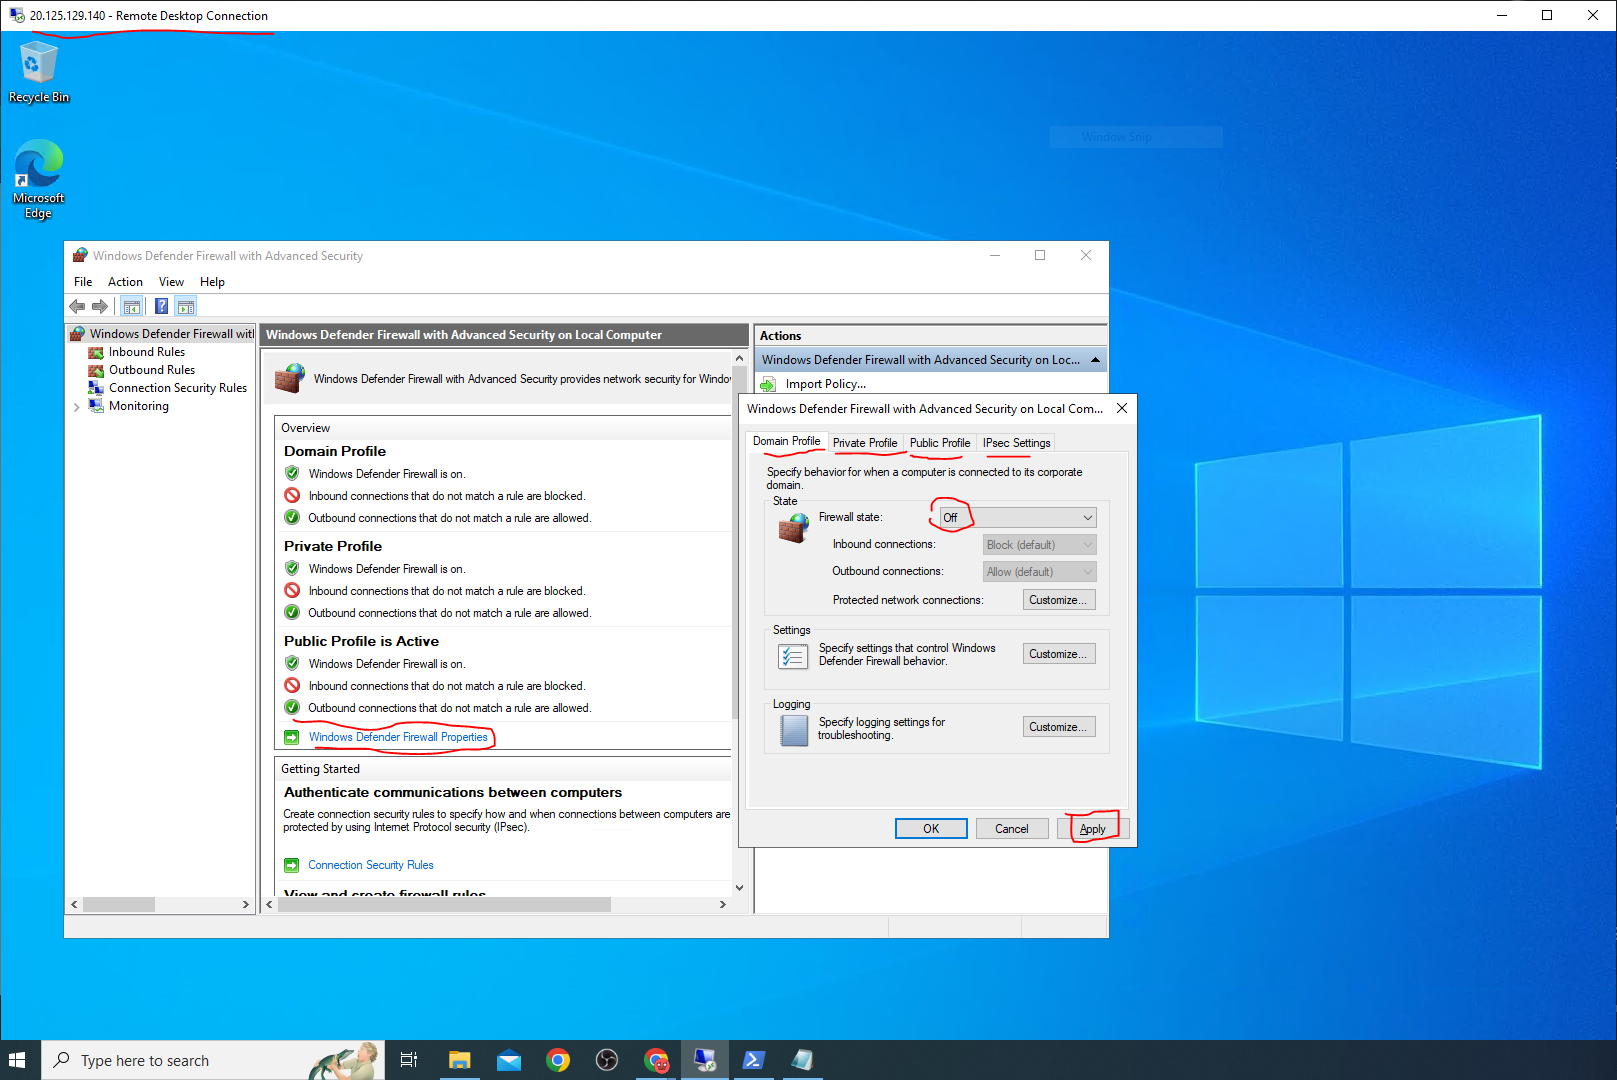Open Windows Defender Firewall Properties link
This screenshot has height=1080, width=1617.
click(398, 737)
